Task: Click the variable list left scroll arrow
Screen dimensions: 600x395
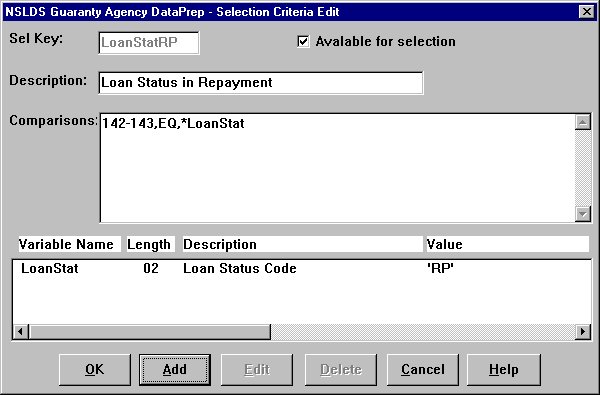Action: click(x=21, y=331)
